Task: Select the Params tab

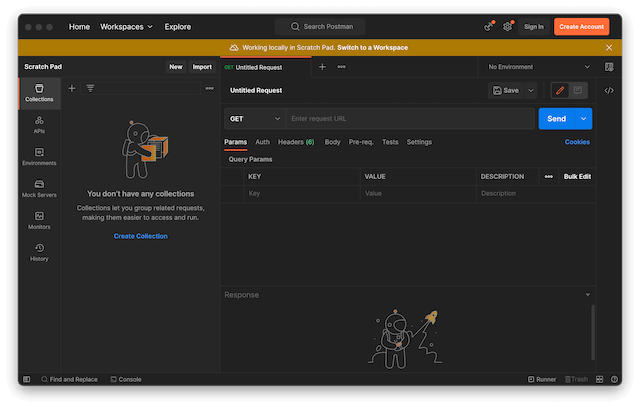Action: pos(236,142)
